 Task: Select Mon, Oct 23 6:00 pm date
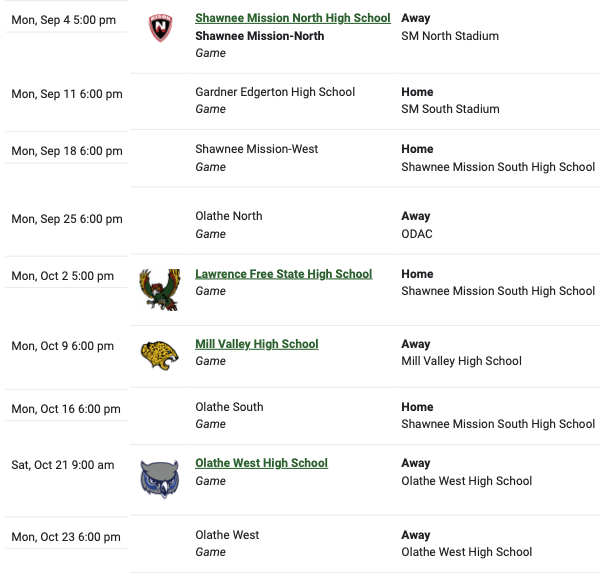[66, 537]
